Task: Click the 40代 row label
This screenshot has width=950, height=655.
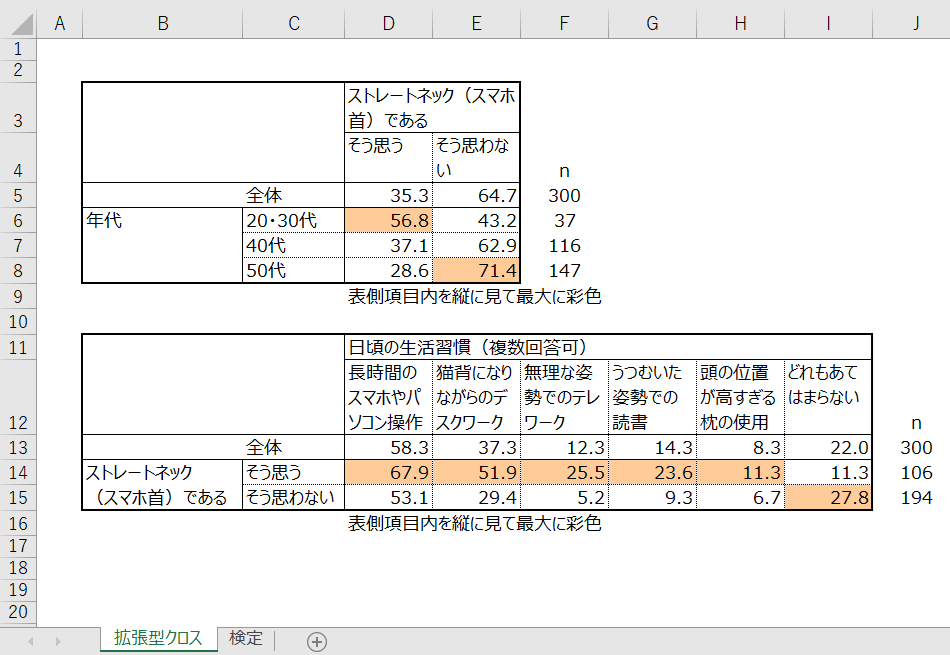Action: click(x=294, y=245)
